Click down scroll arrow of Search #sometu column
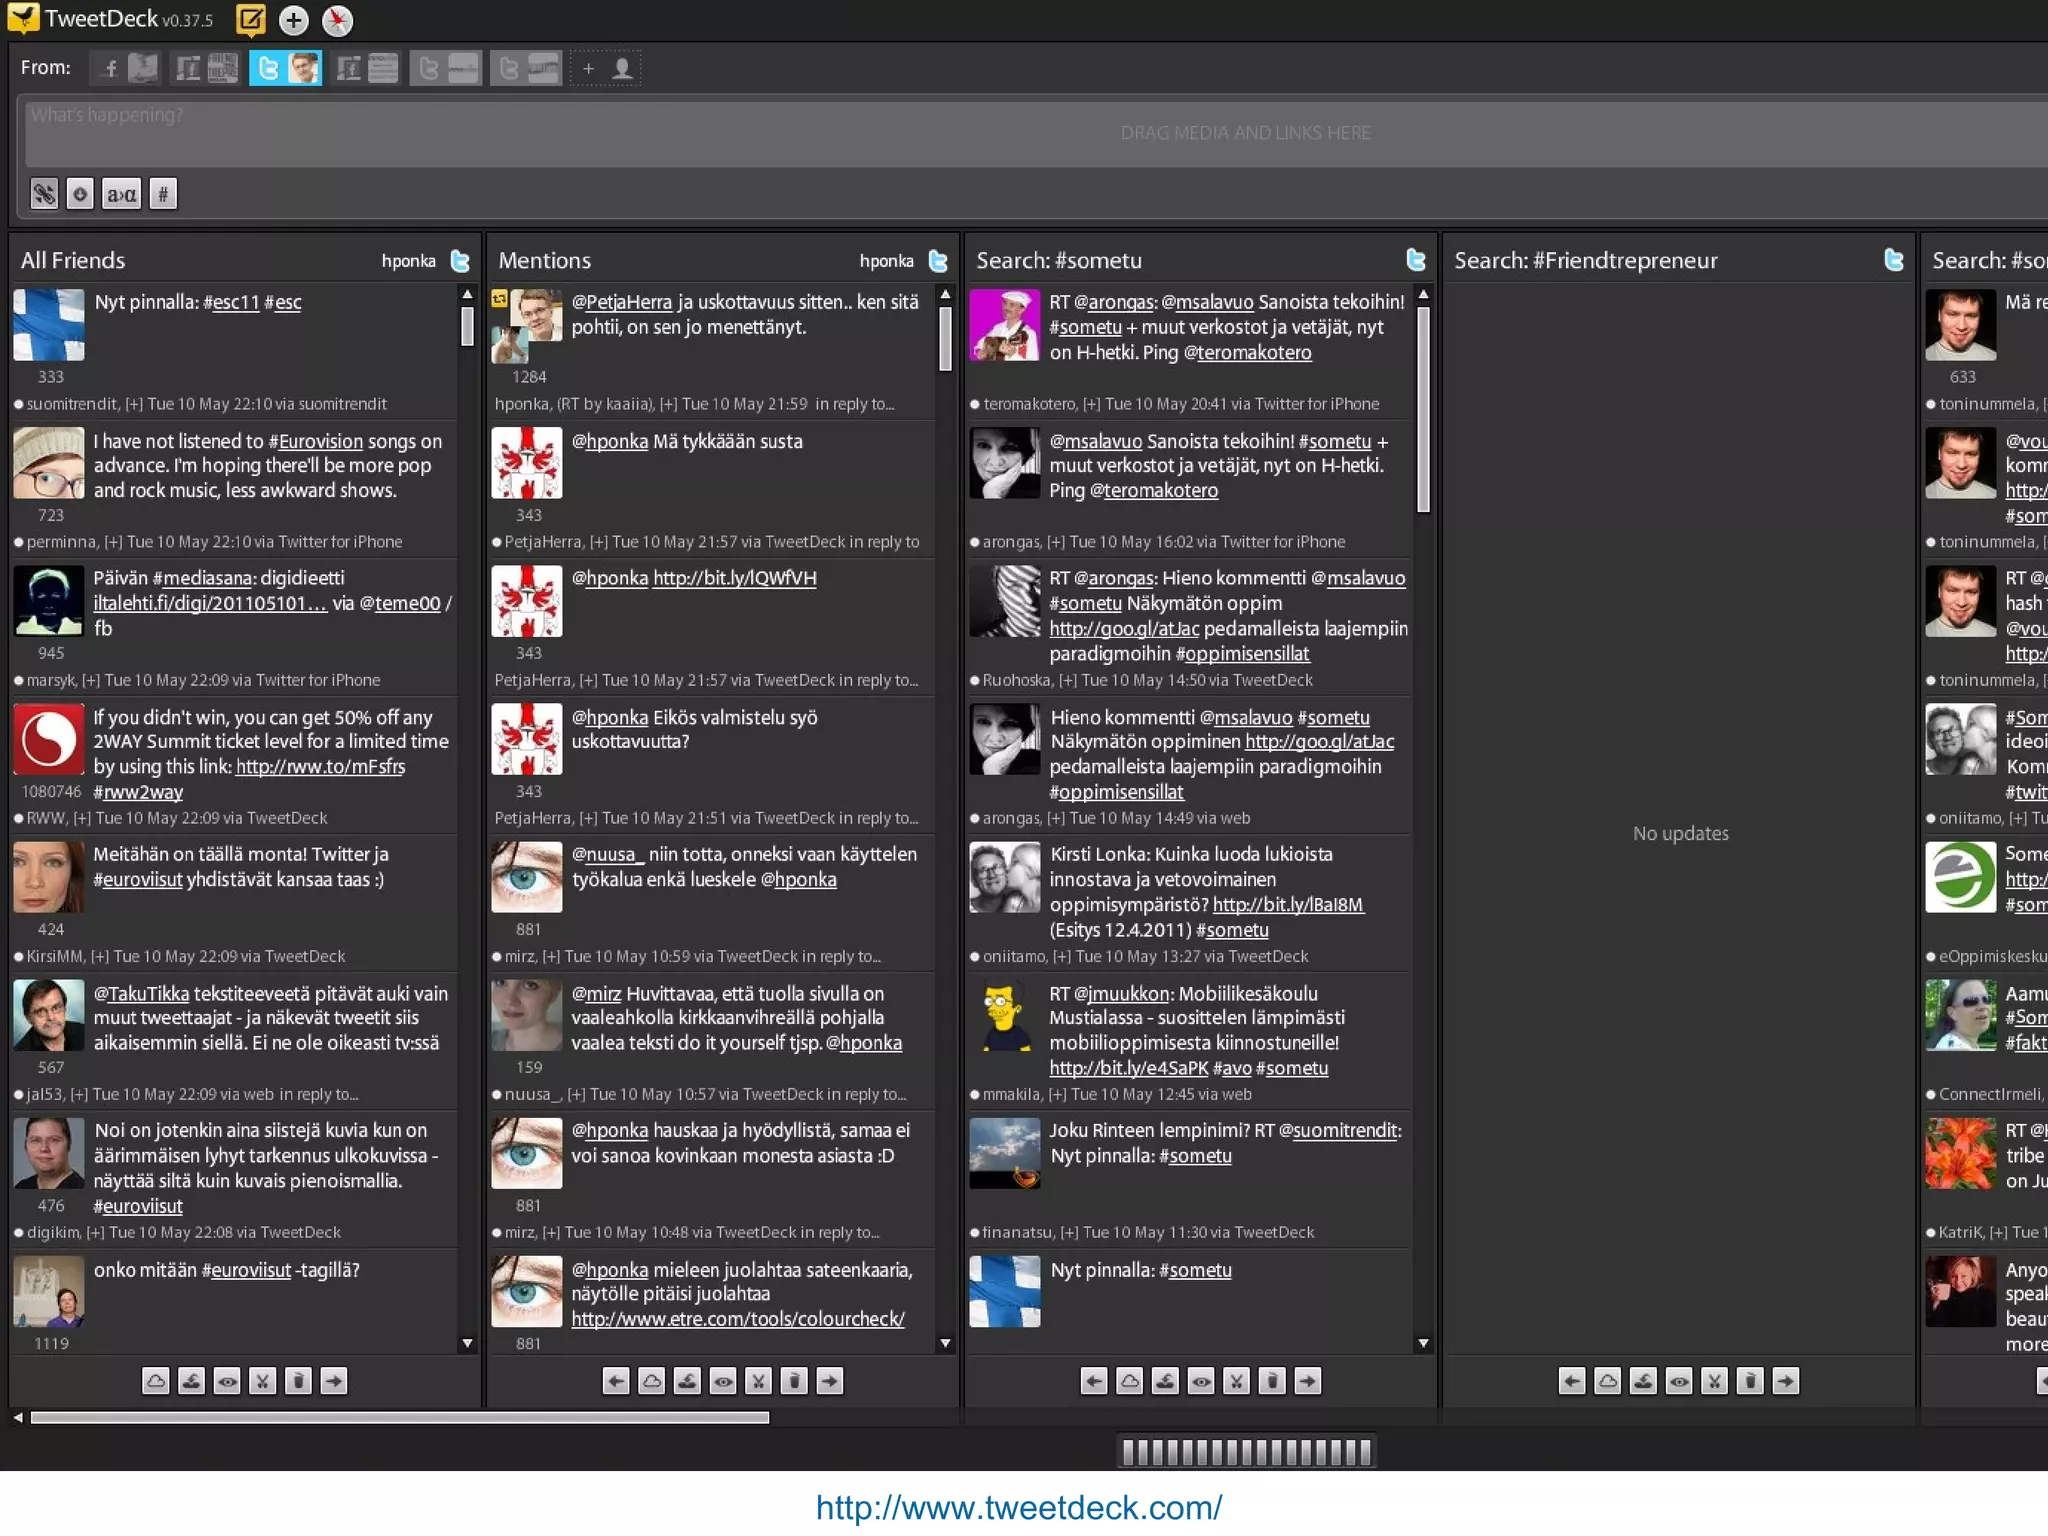The image size is (2048, 1536). [1423, 1343]
